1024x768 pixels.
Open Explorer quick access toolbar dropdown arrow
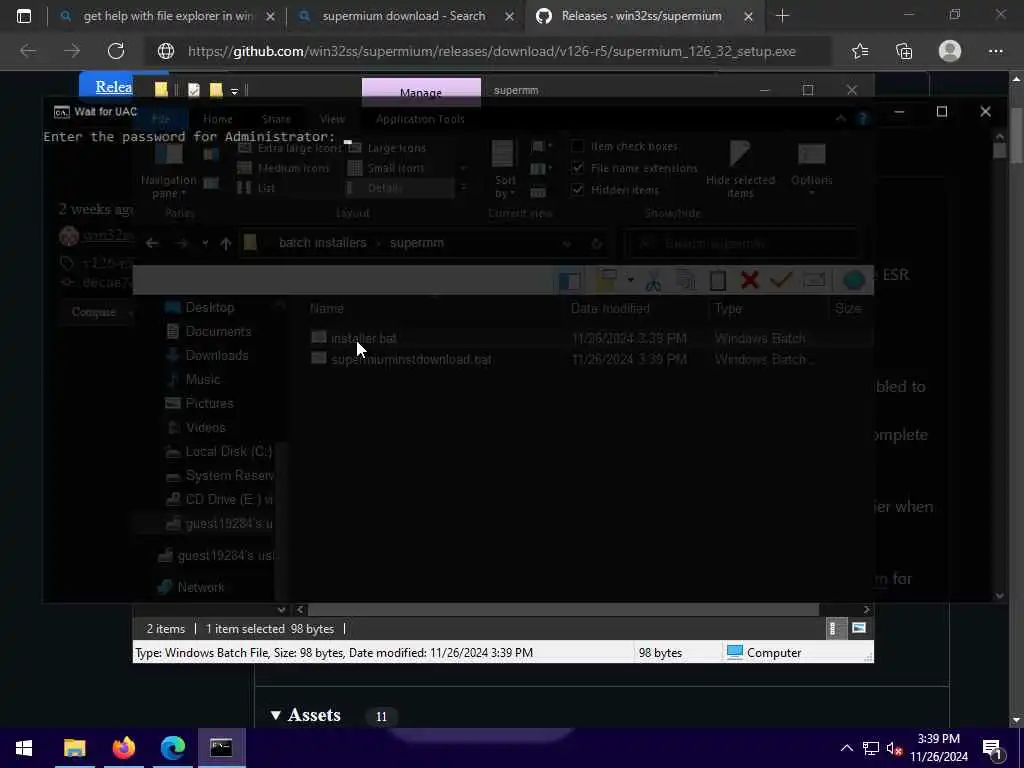[234, 91]
